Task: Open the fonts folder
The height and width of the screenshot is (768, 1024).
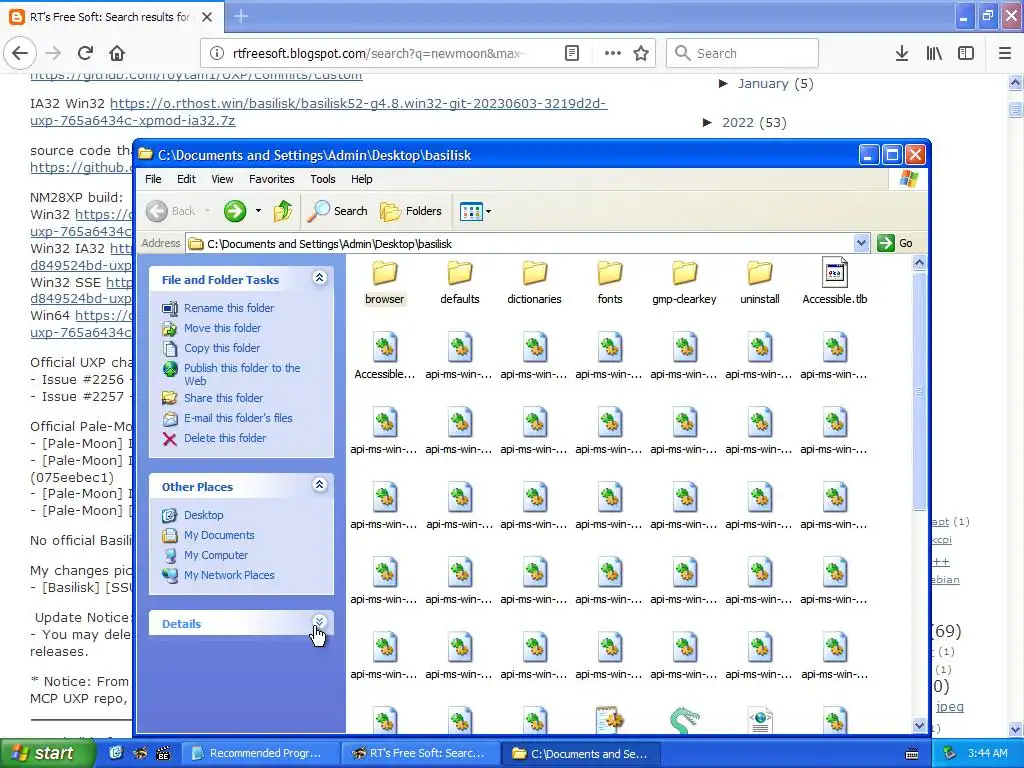Action: tap(609, 282)
